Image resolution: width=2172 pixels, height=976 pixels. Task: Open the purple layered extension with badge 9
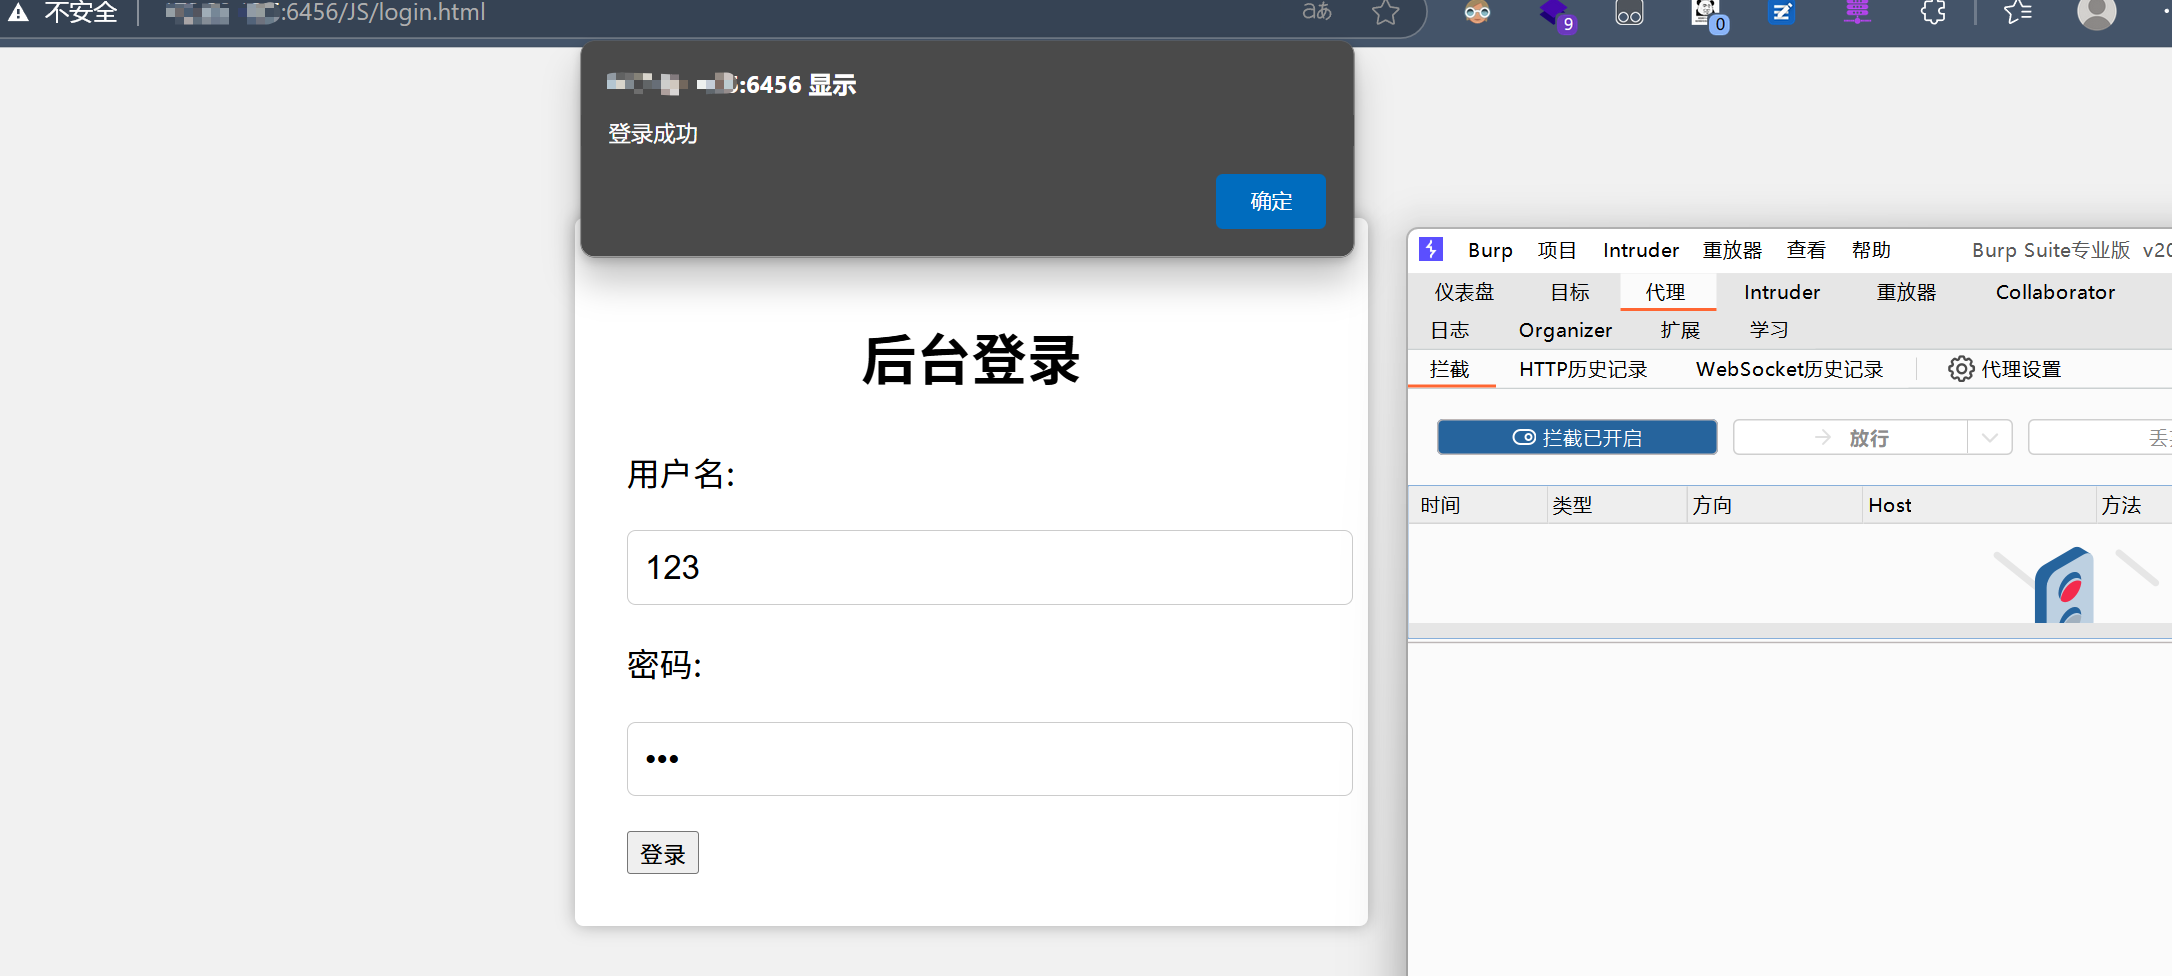point(1556,14)
